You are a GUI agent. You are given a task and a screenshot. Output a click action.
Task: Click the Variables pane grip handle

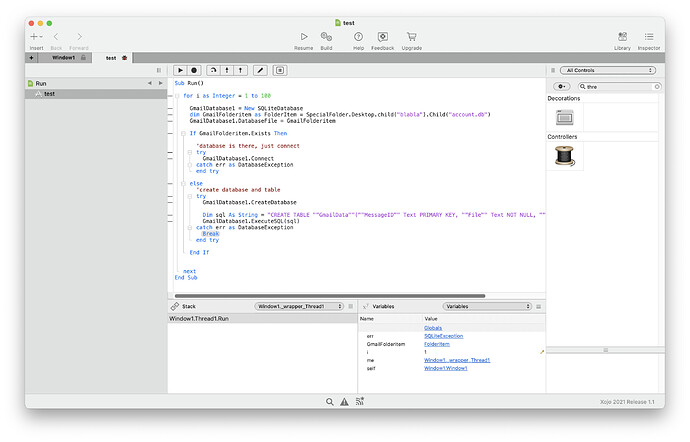click(539, 306)
